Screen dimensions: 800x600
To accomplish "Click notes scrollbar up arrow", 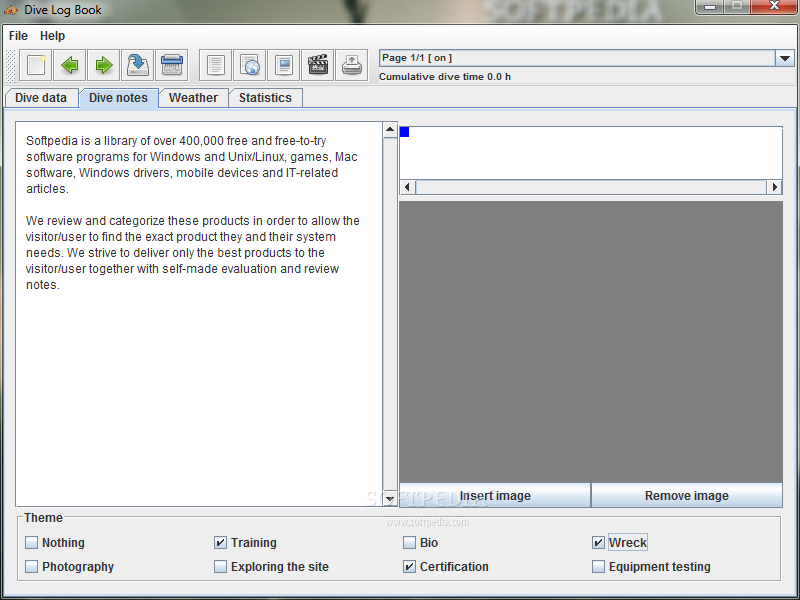I will pyautogui.click(x=390, y=130).
